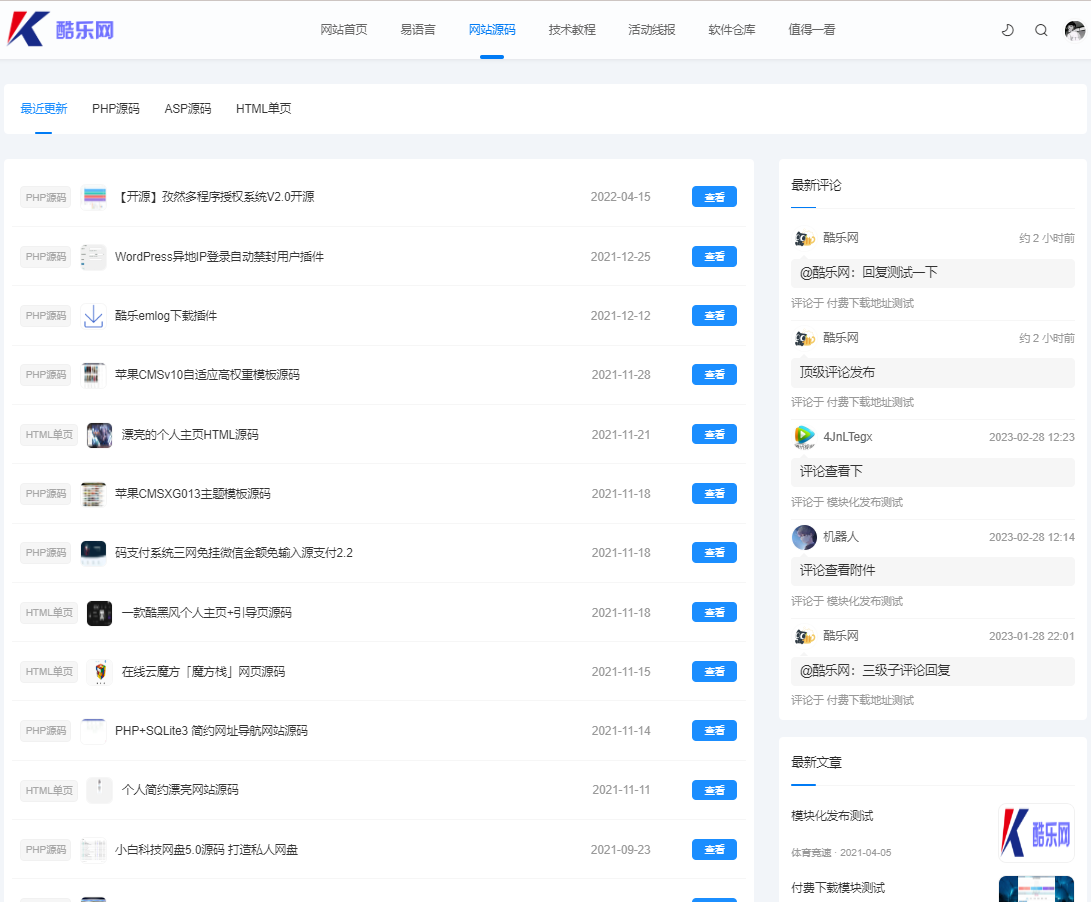
Task: Open article link 付费下载模块测试
Action: pos(838,888)
